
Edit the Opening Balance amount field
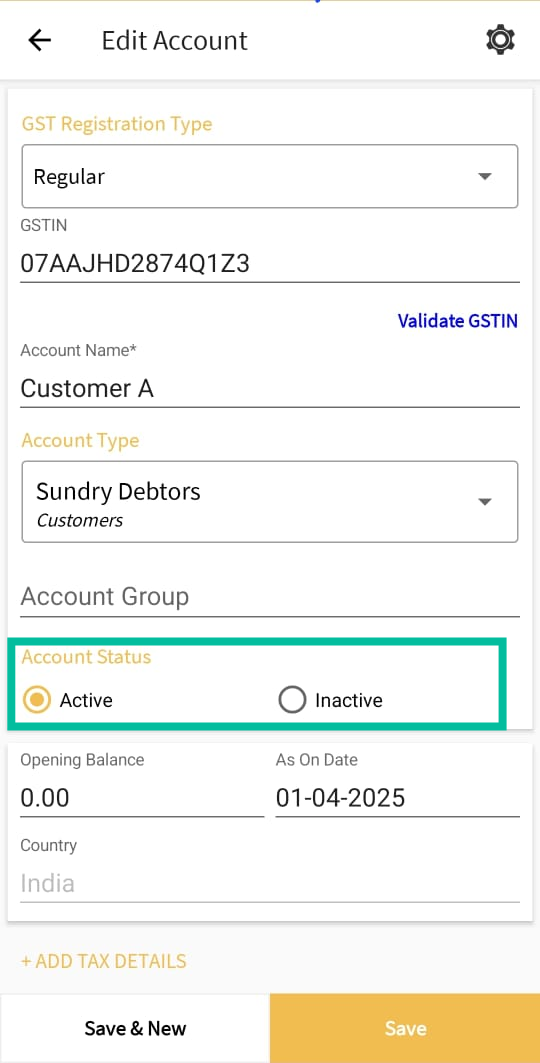pos(142,798)
